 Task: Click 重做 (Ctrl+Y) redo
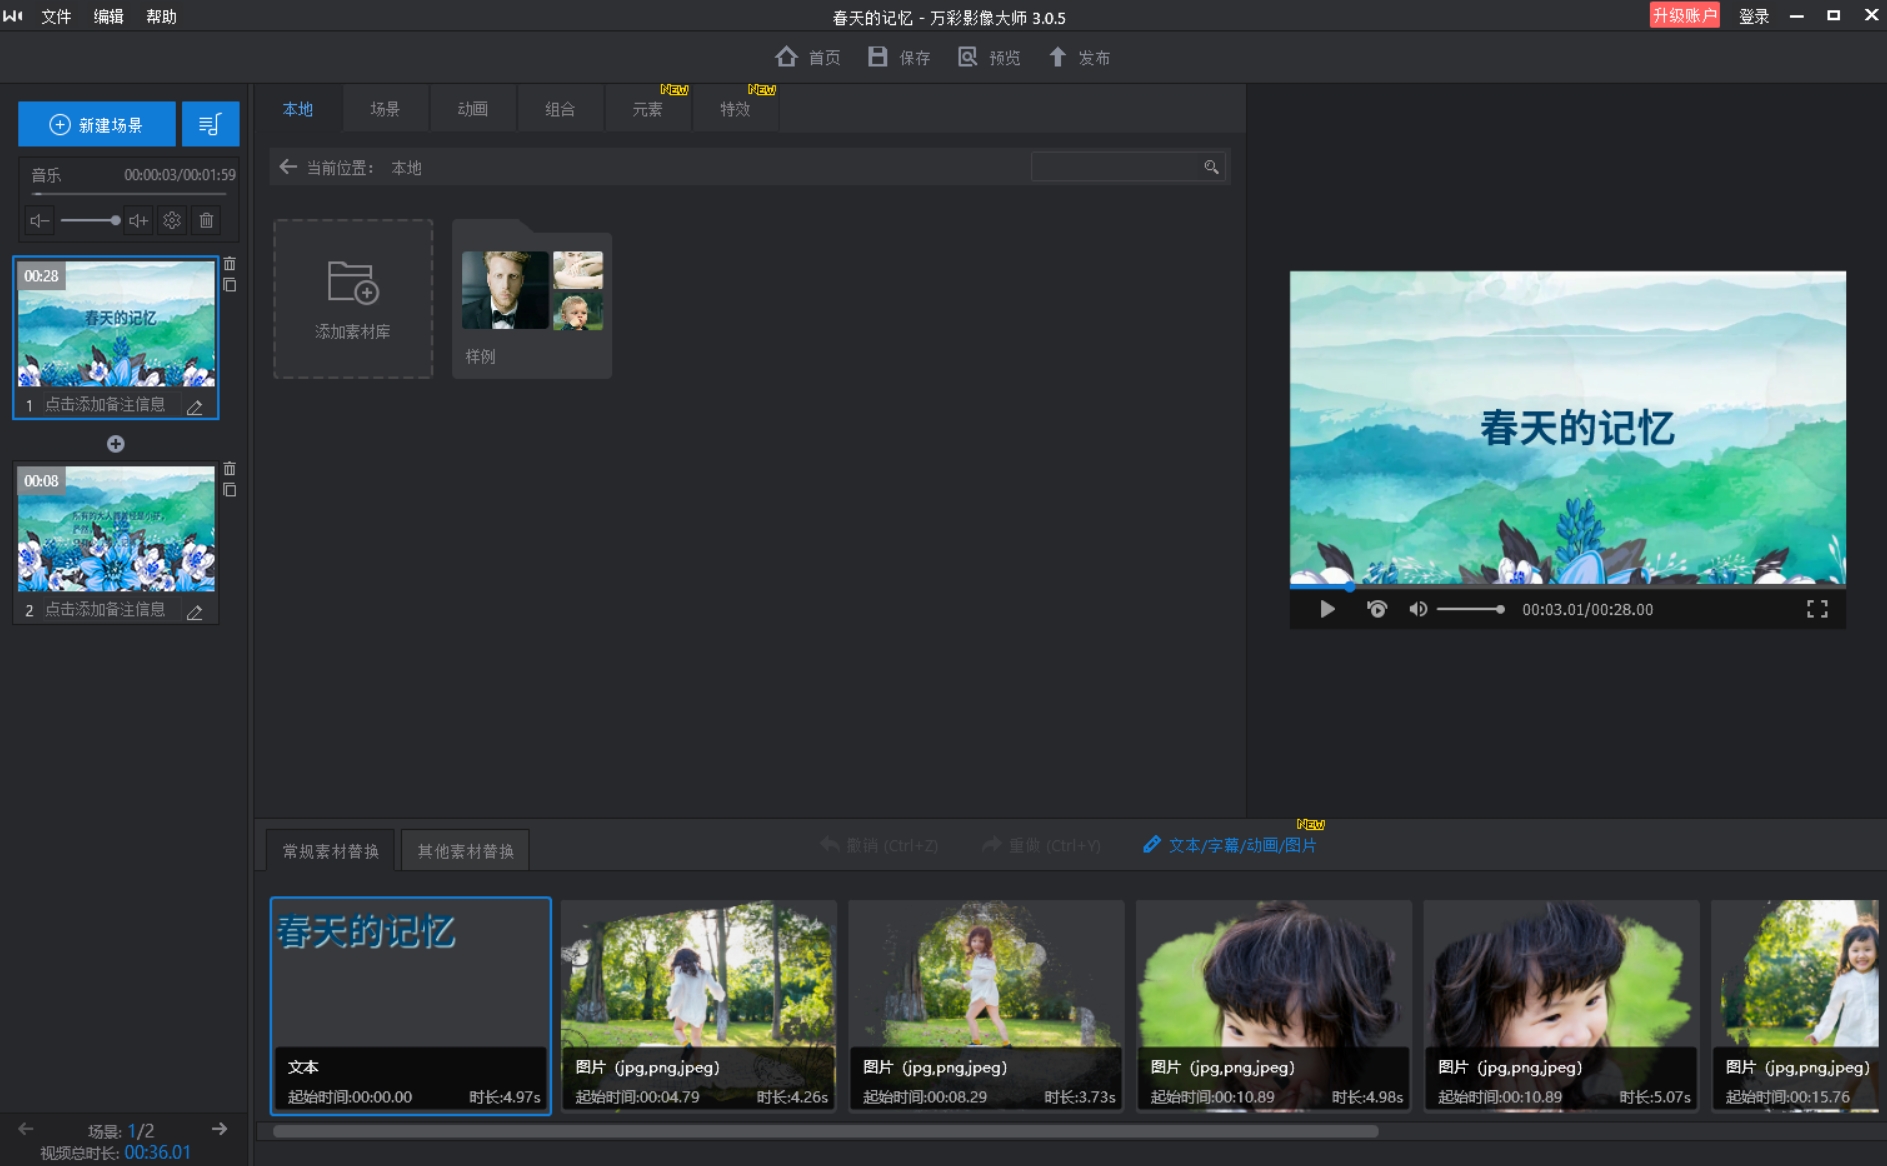click(x=1041, y=845)
